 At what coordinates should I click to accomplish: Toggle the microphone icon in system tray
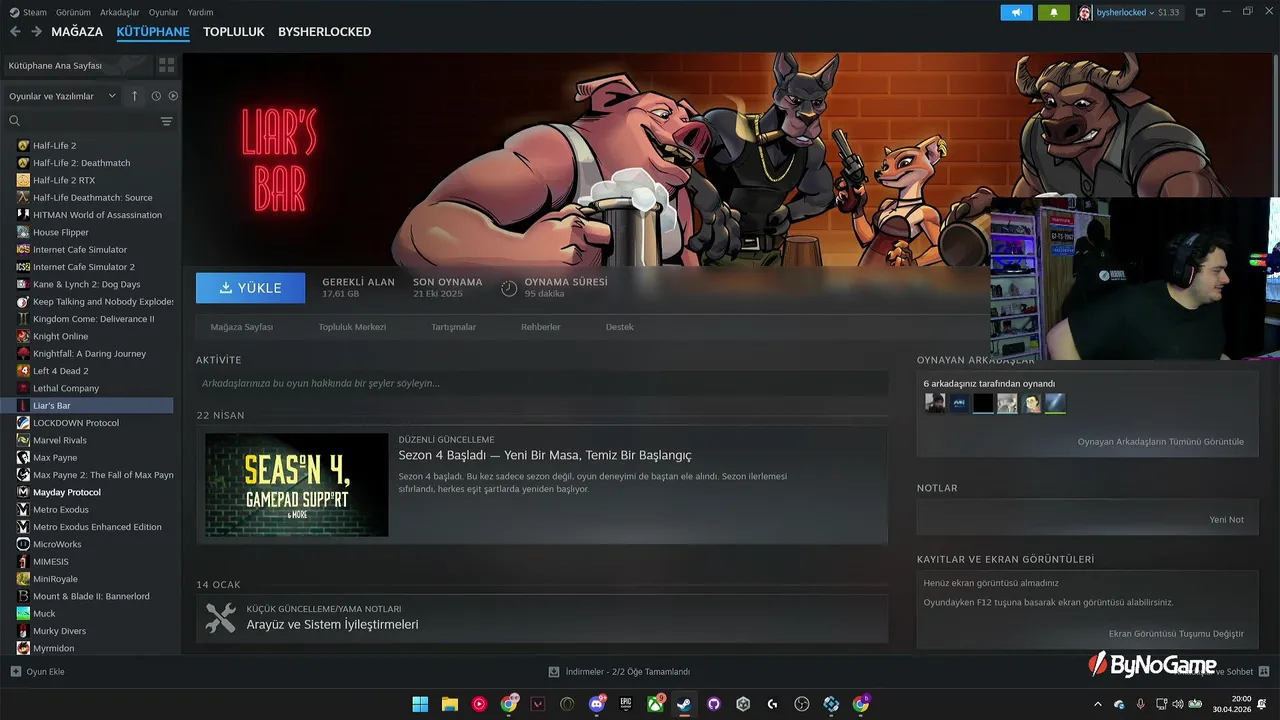pyautogui.click(x=1141, y=704)
